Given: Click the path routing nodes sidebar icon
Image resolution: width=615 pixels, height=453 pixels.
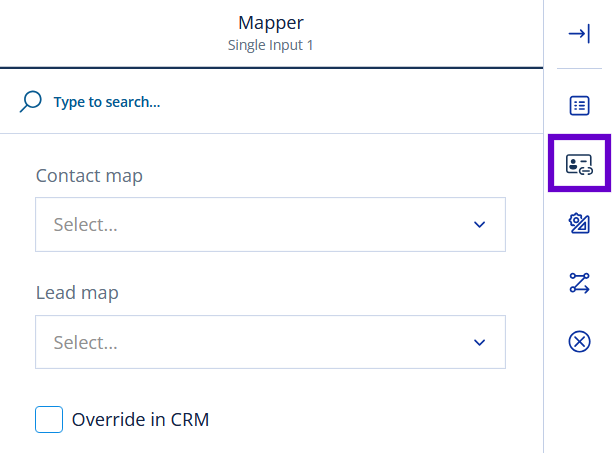Looking at the screenshot, I should pos(579,283).
